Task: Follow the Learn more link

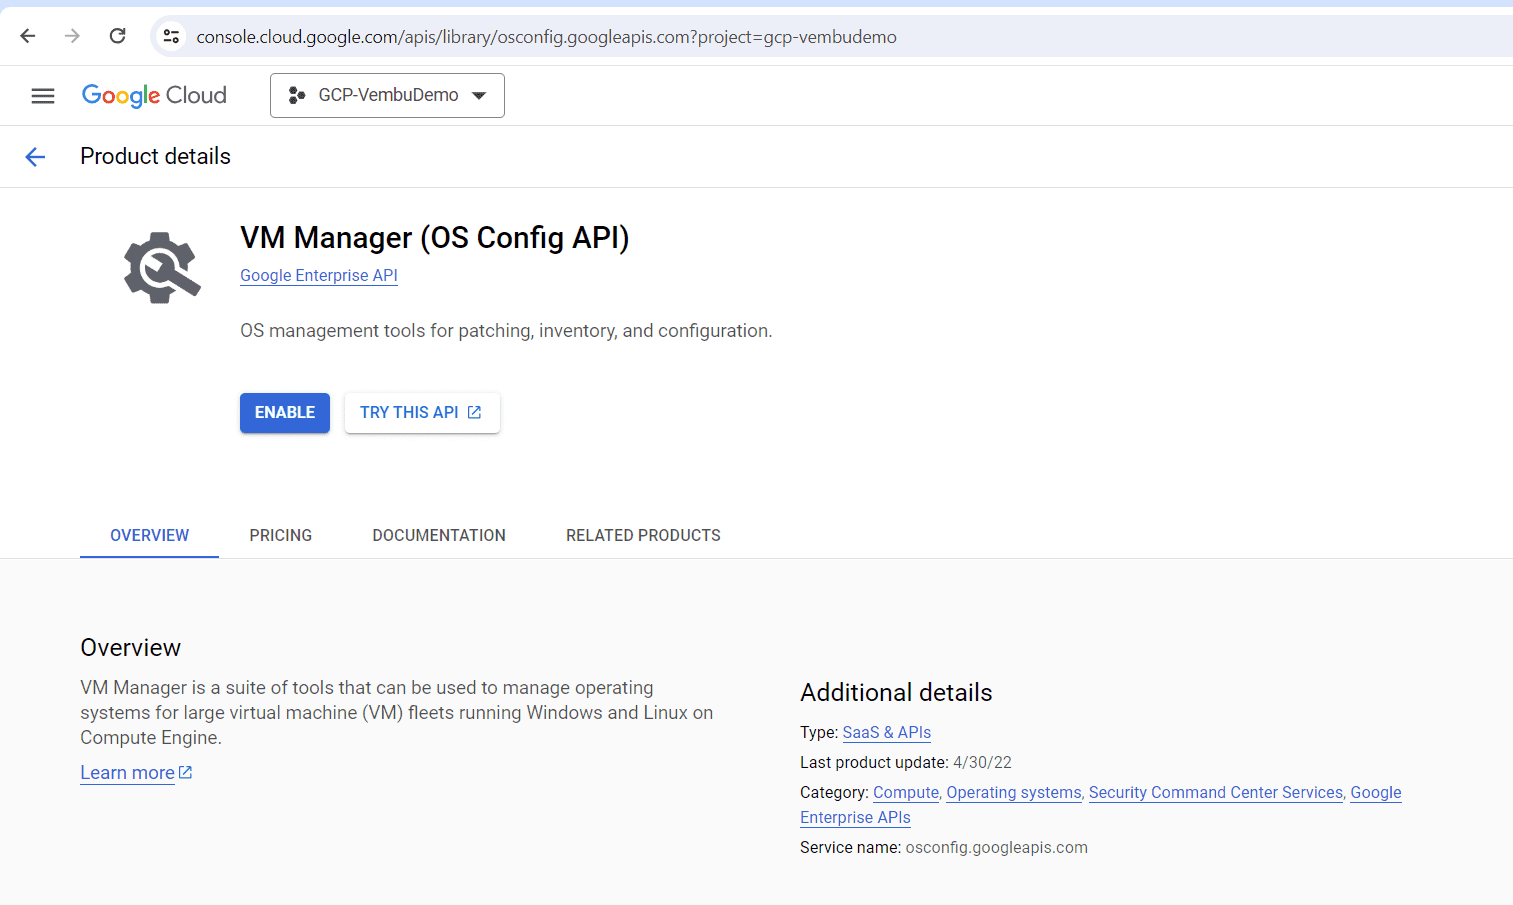Action: click(136, 773)
